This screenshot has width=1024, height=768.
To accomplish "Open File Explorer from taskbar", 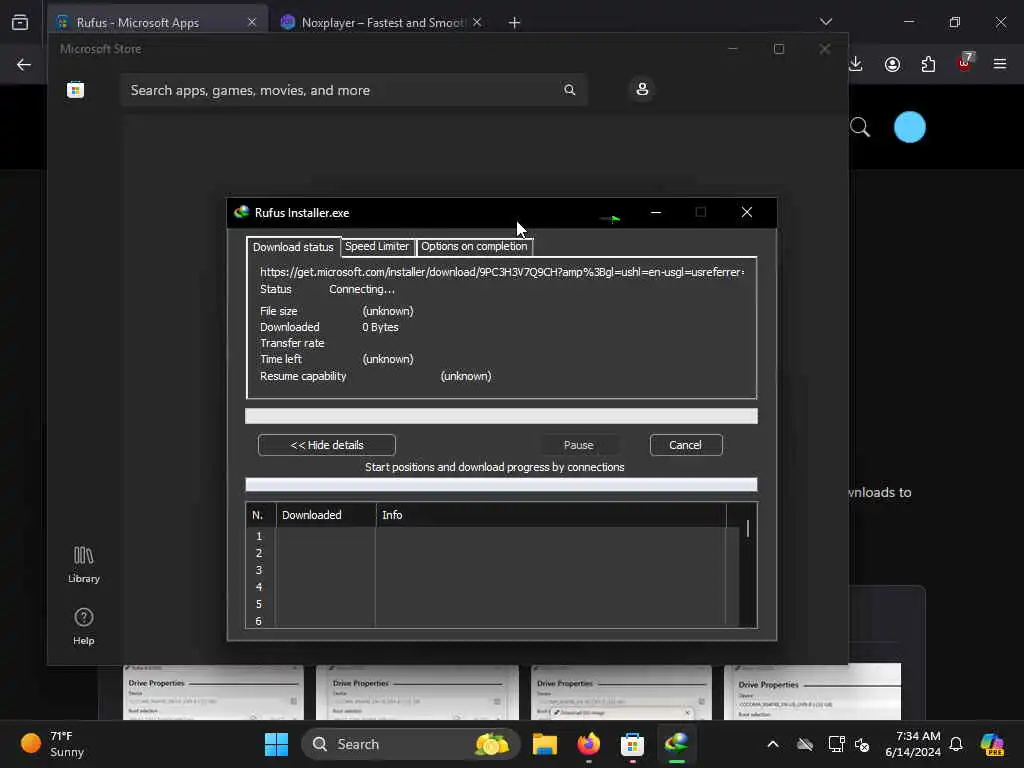I will [545, 744].
